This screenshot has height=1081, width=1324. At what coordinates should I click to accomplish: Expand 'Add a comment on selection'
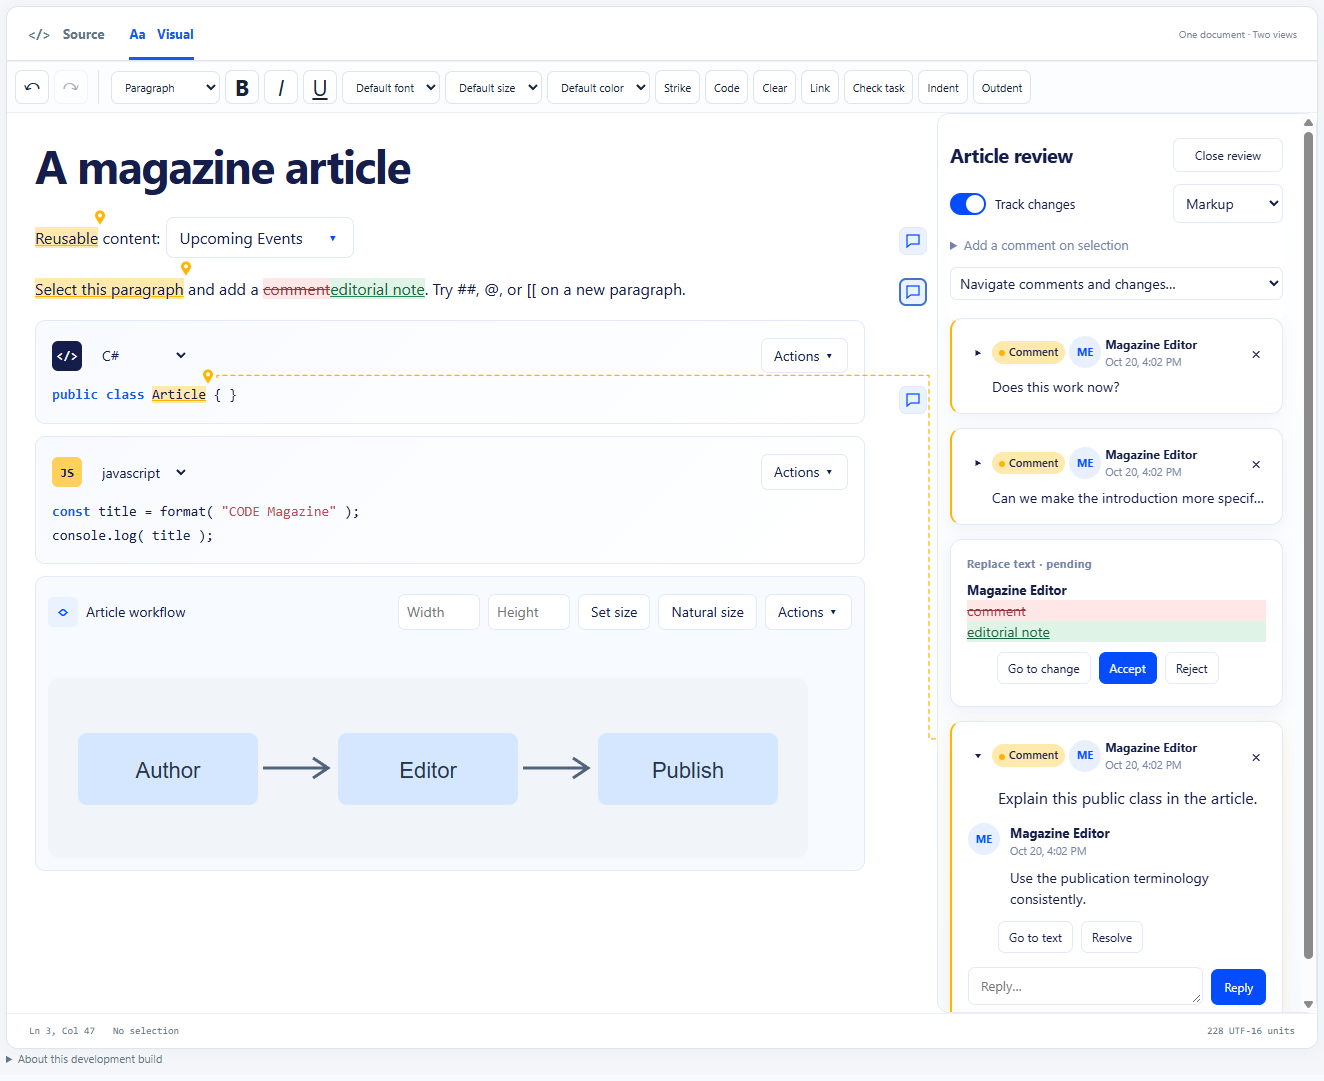point(1039,245)
